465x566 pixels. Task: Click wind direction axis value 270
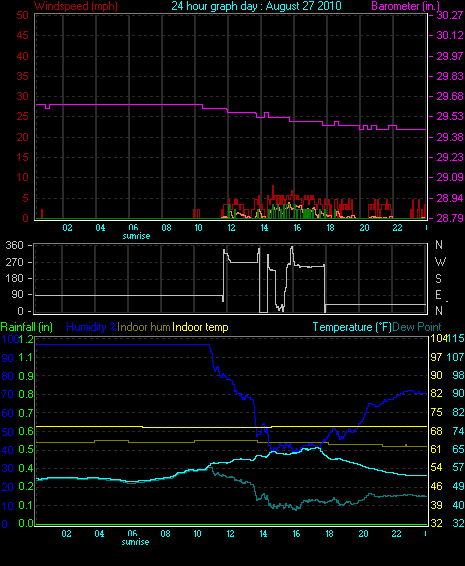14,262
